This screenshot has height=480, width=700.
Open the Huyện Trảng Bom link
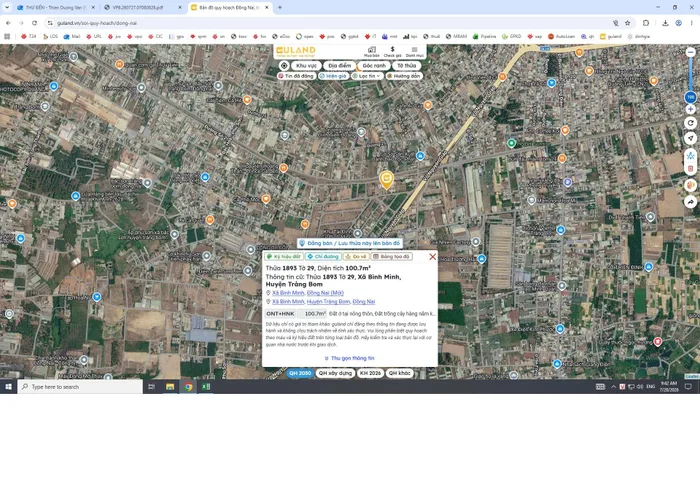click(x=328, y=302)
